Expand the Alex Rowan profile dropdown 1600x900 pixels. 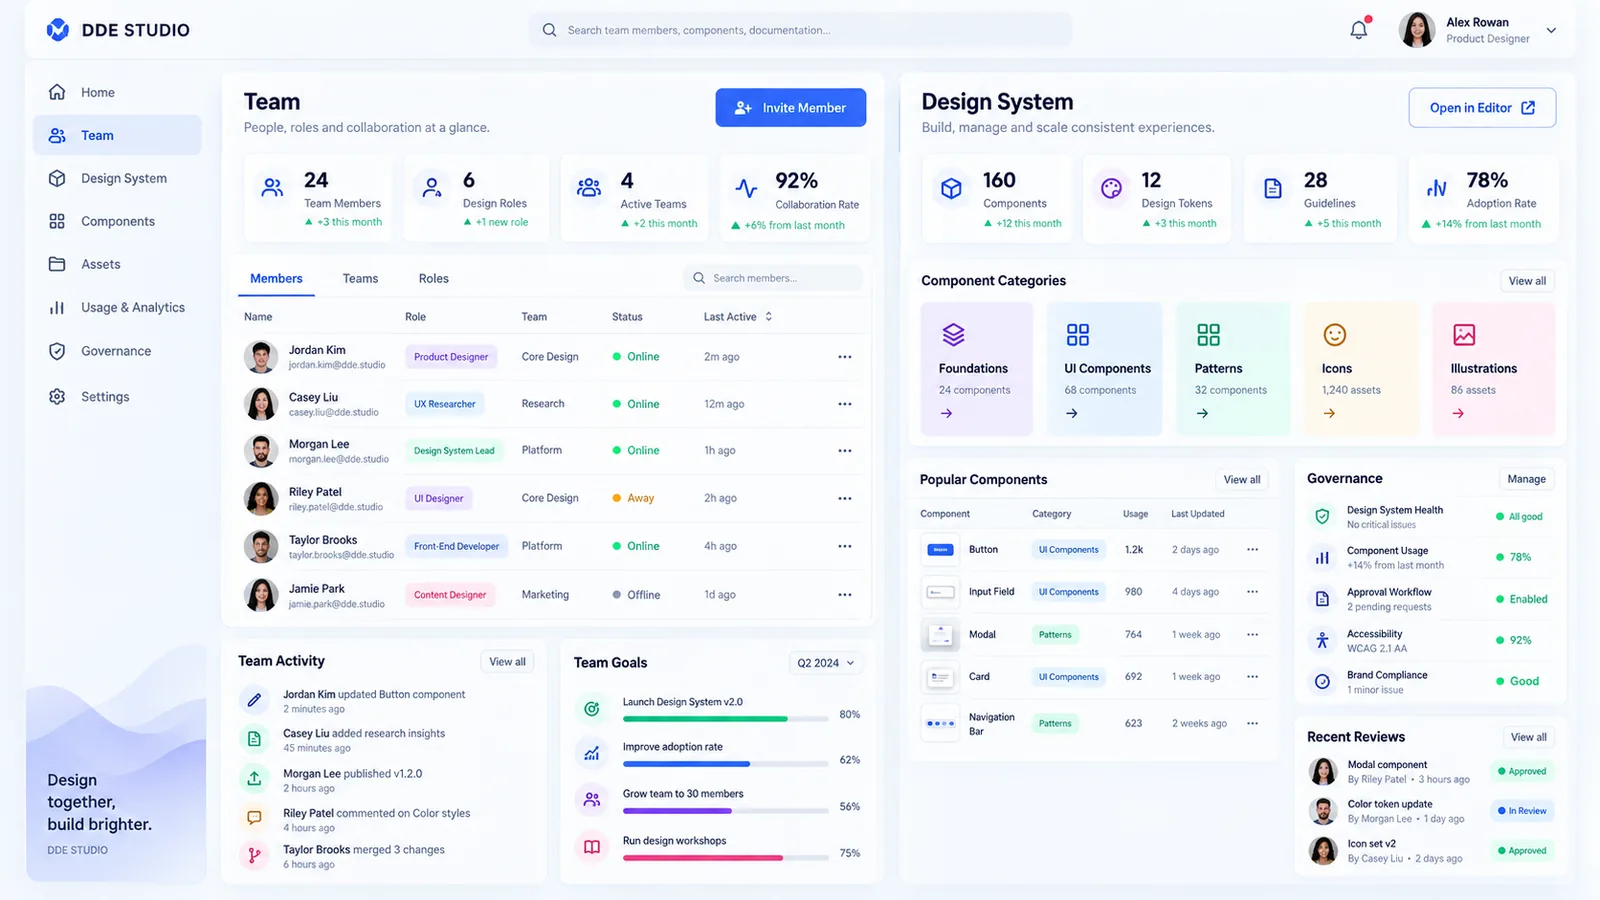pyautogui.click(x=1551, y=30)
